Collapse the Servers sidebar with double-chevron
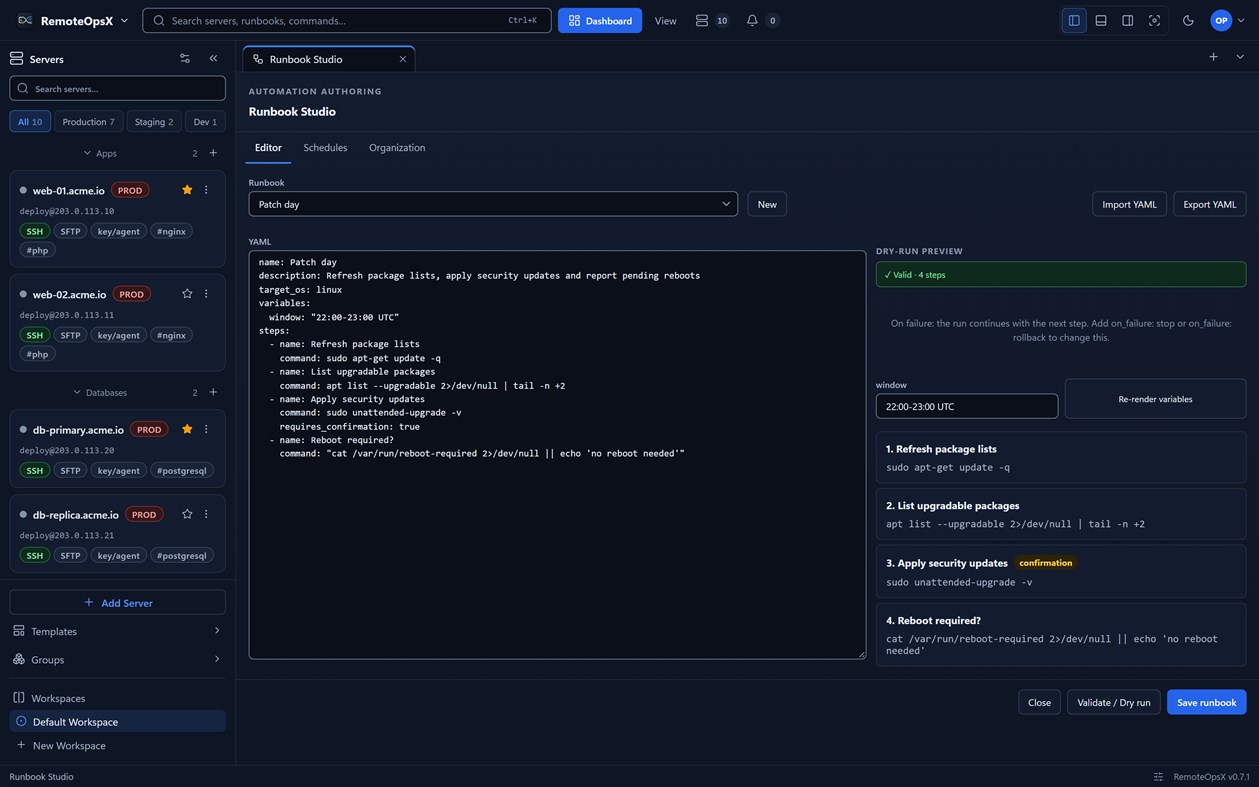 [213, 59]
